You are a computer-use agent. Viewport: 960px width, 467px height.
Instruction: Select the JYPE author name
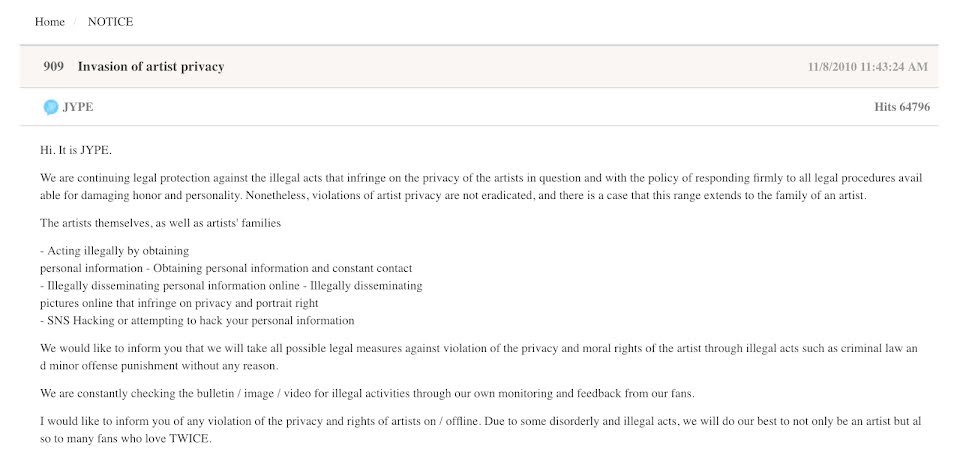78,107
